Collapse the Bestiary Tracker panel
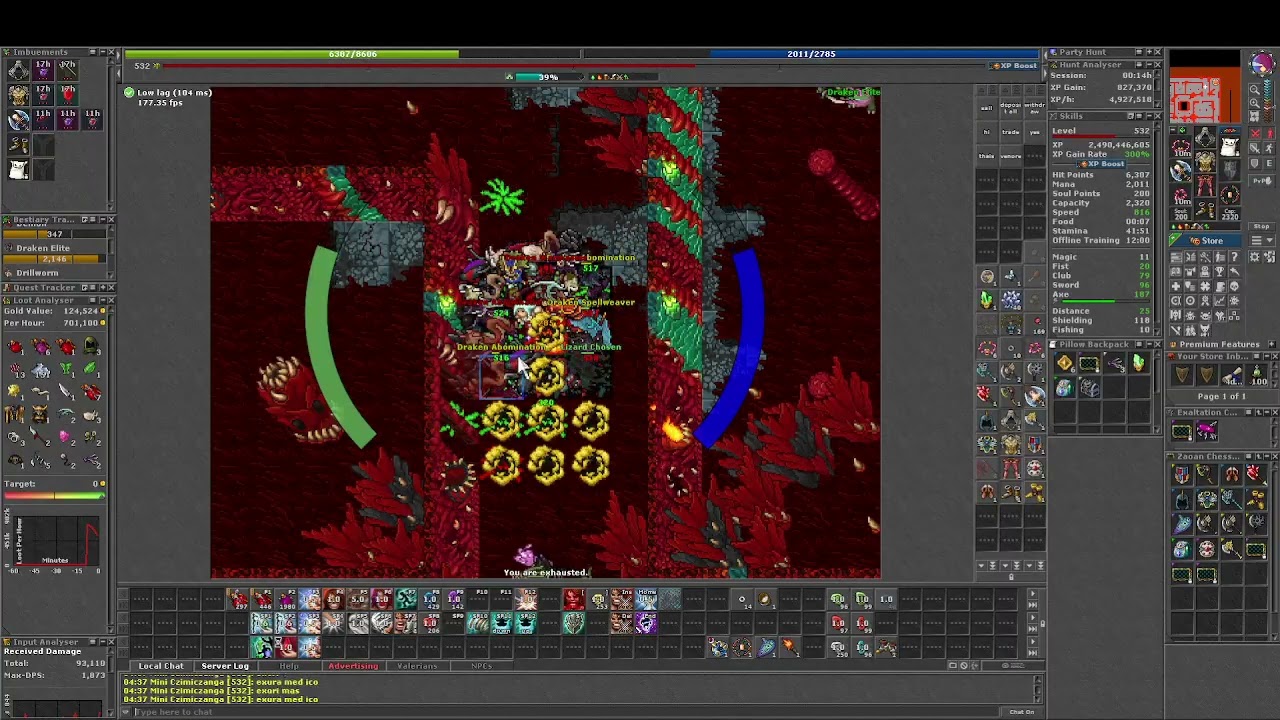 (x=101, y=220)
